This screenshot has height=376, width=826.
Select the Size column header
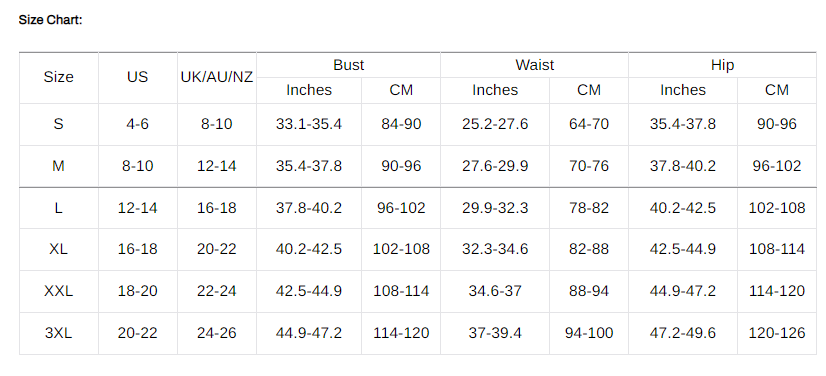tap(58, 77)
